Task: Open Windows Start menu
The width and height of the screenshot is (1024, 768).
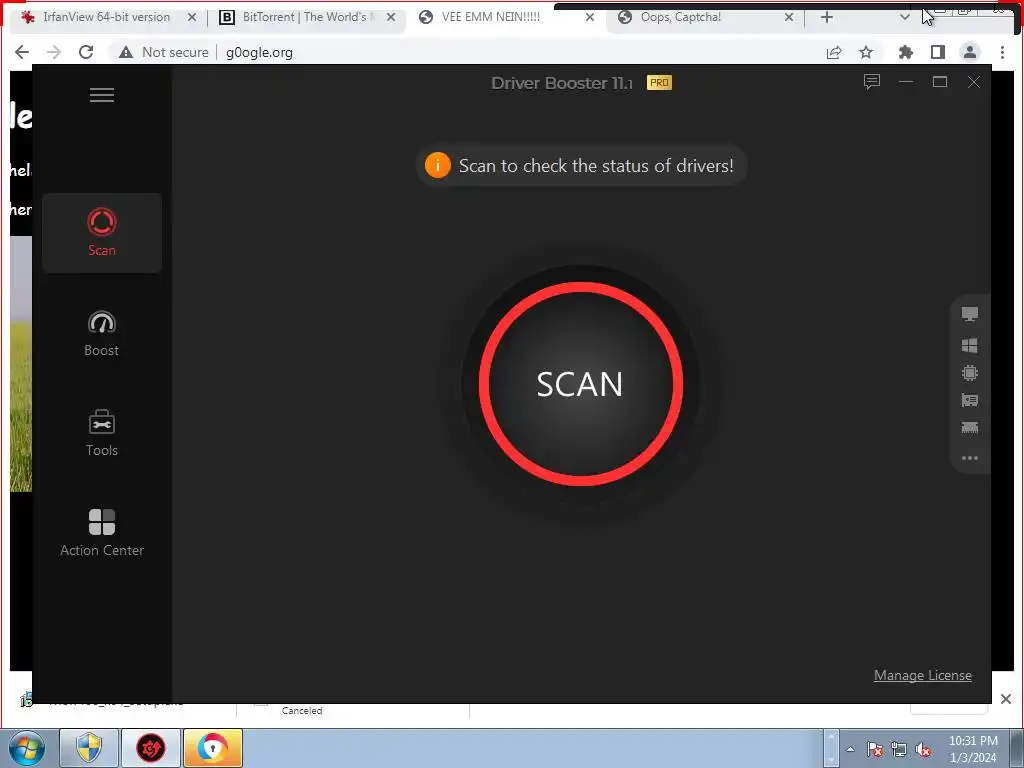Action: [x=27, y=748]
